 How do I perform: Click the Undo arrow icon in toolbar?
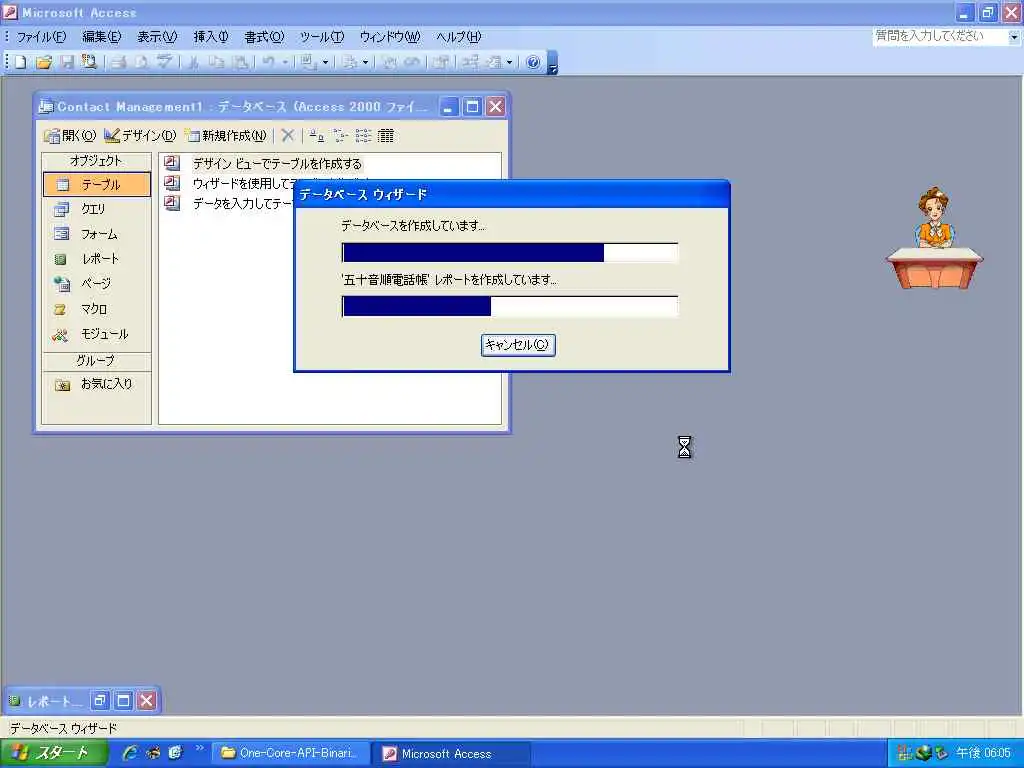click(268, 62)
